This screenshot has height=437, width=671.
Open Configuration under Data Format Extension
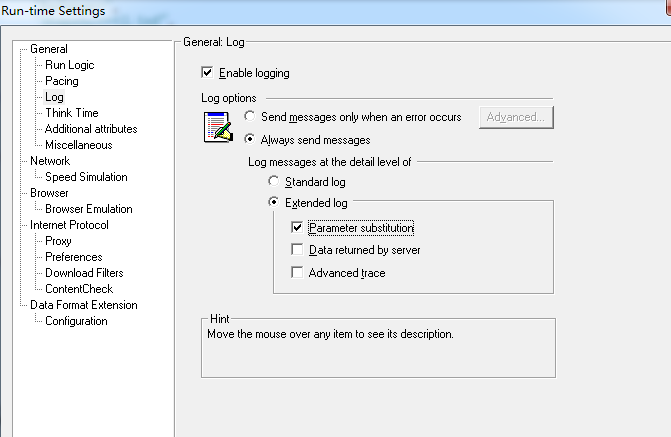[76, 321]
